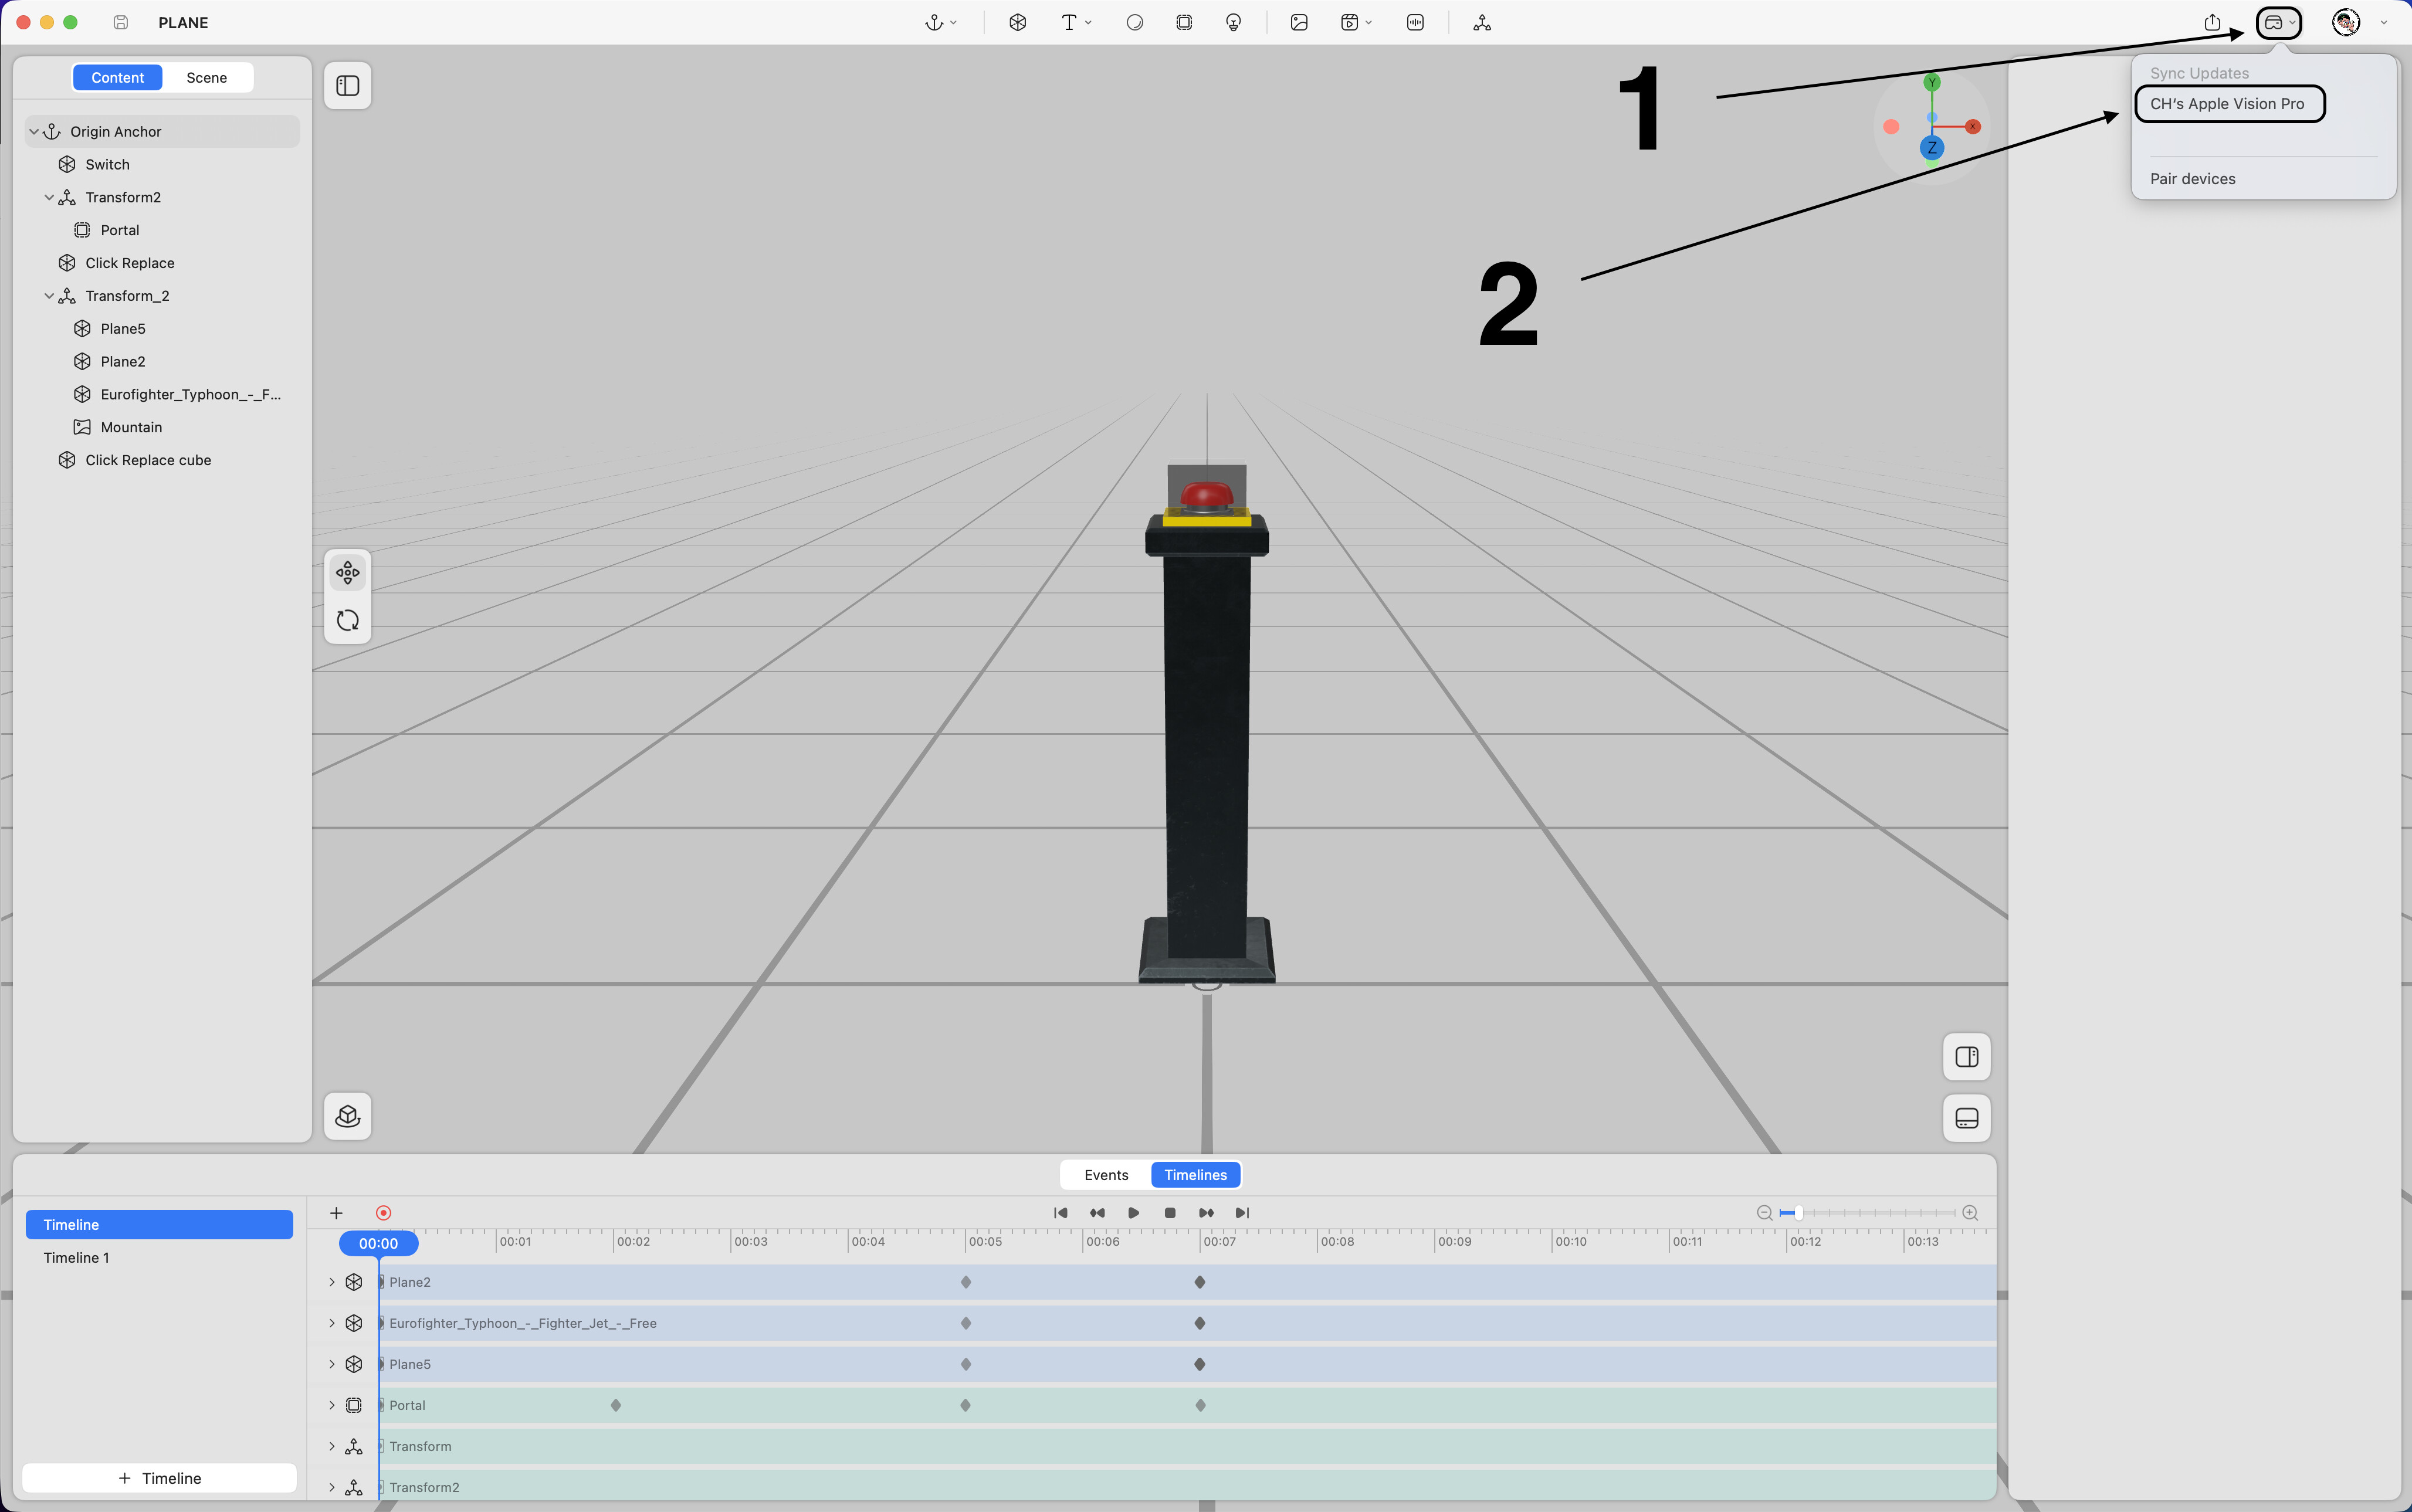Collapse the Origin Anchor tree item
2412x1512 pixels.
[x=34, y=132]
